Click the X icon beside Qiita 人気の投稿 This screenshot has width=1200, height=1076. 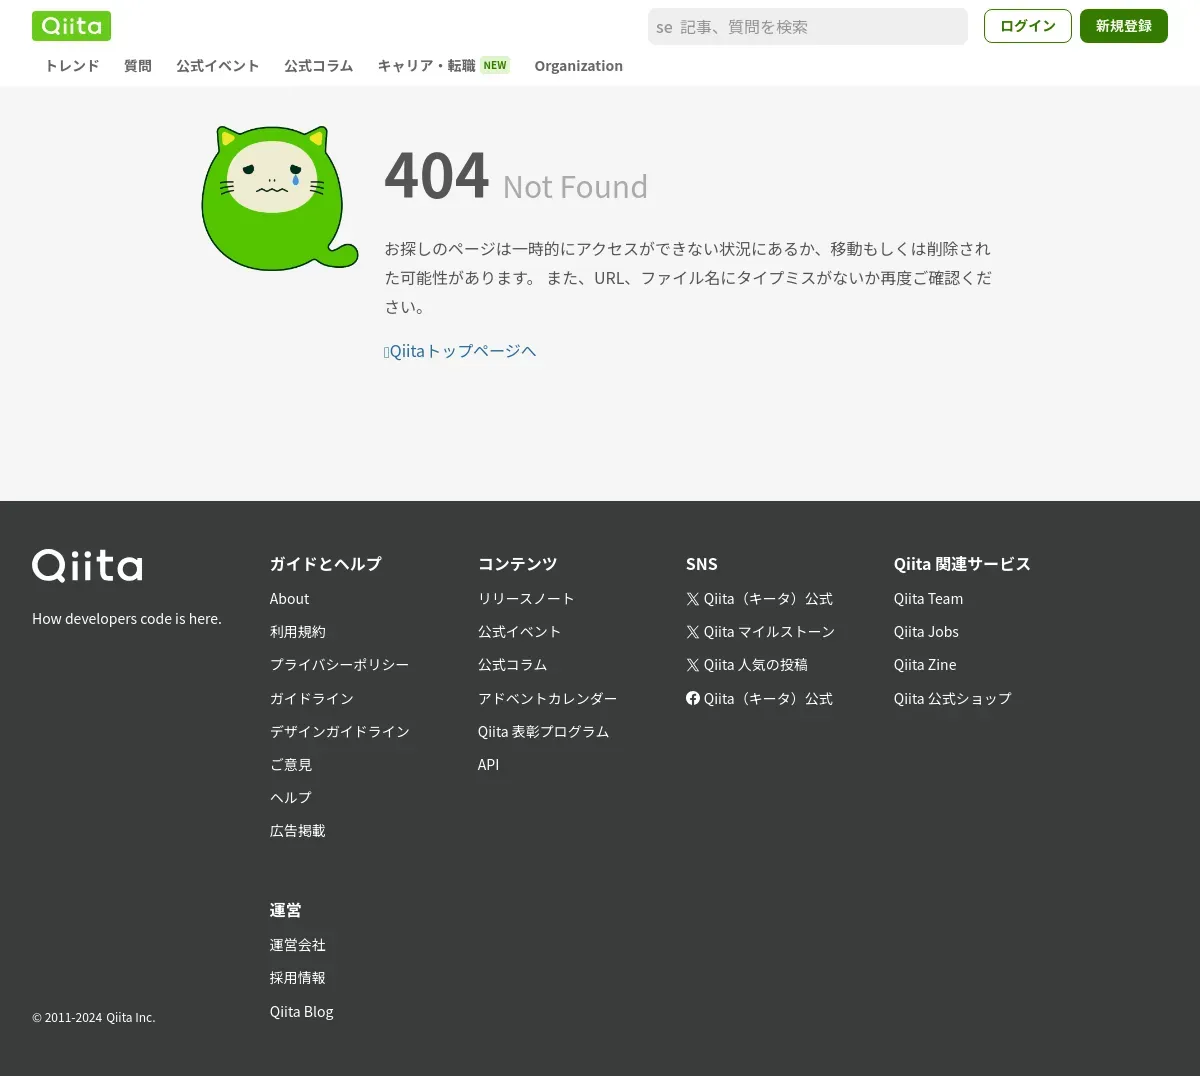point(692,665)
